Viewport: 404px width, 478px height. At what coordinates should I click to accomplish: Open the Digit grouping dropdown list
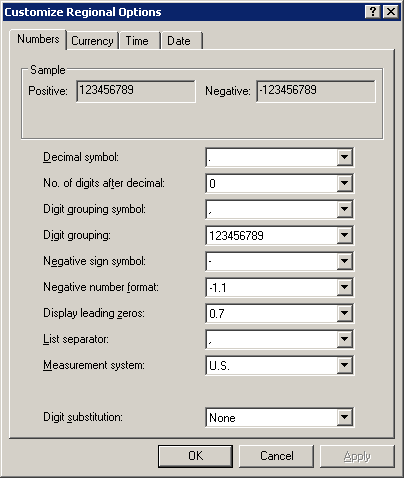[x=344, y=235]
